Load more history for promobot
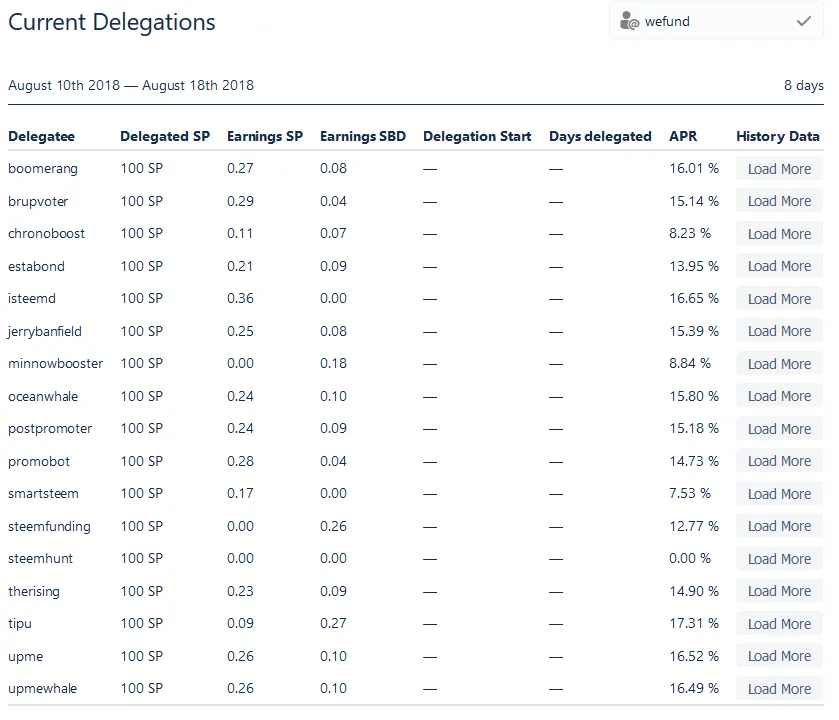This screenshot has width=839, height=720. coord(779,461)
